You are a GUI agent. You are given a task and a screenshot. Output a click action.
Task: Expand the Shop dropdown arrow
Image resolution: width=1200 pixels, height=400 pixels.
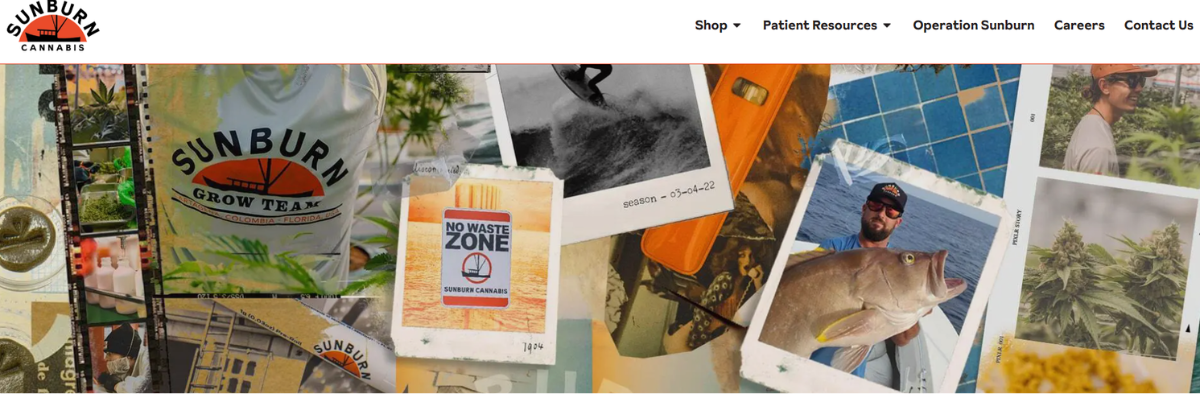pos(737,26)
